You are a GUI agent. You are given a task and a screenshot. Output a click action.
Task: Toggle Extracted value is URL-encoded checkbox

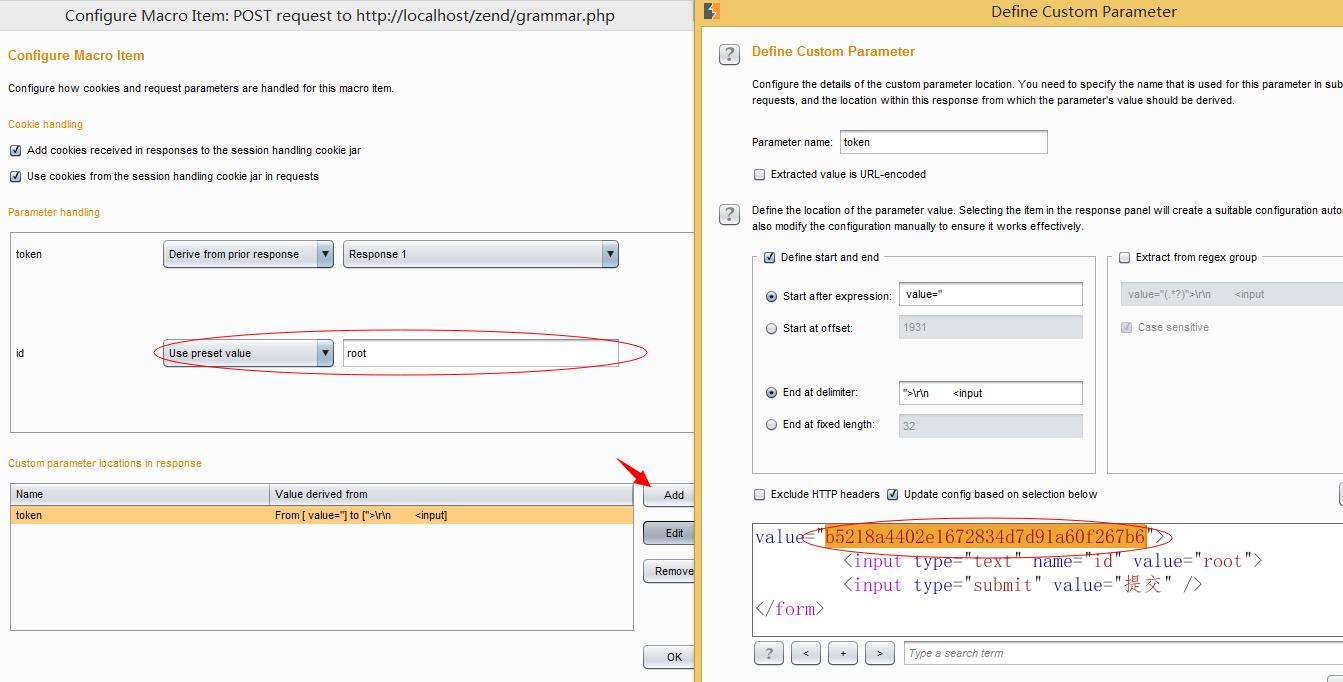(760, 174)
